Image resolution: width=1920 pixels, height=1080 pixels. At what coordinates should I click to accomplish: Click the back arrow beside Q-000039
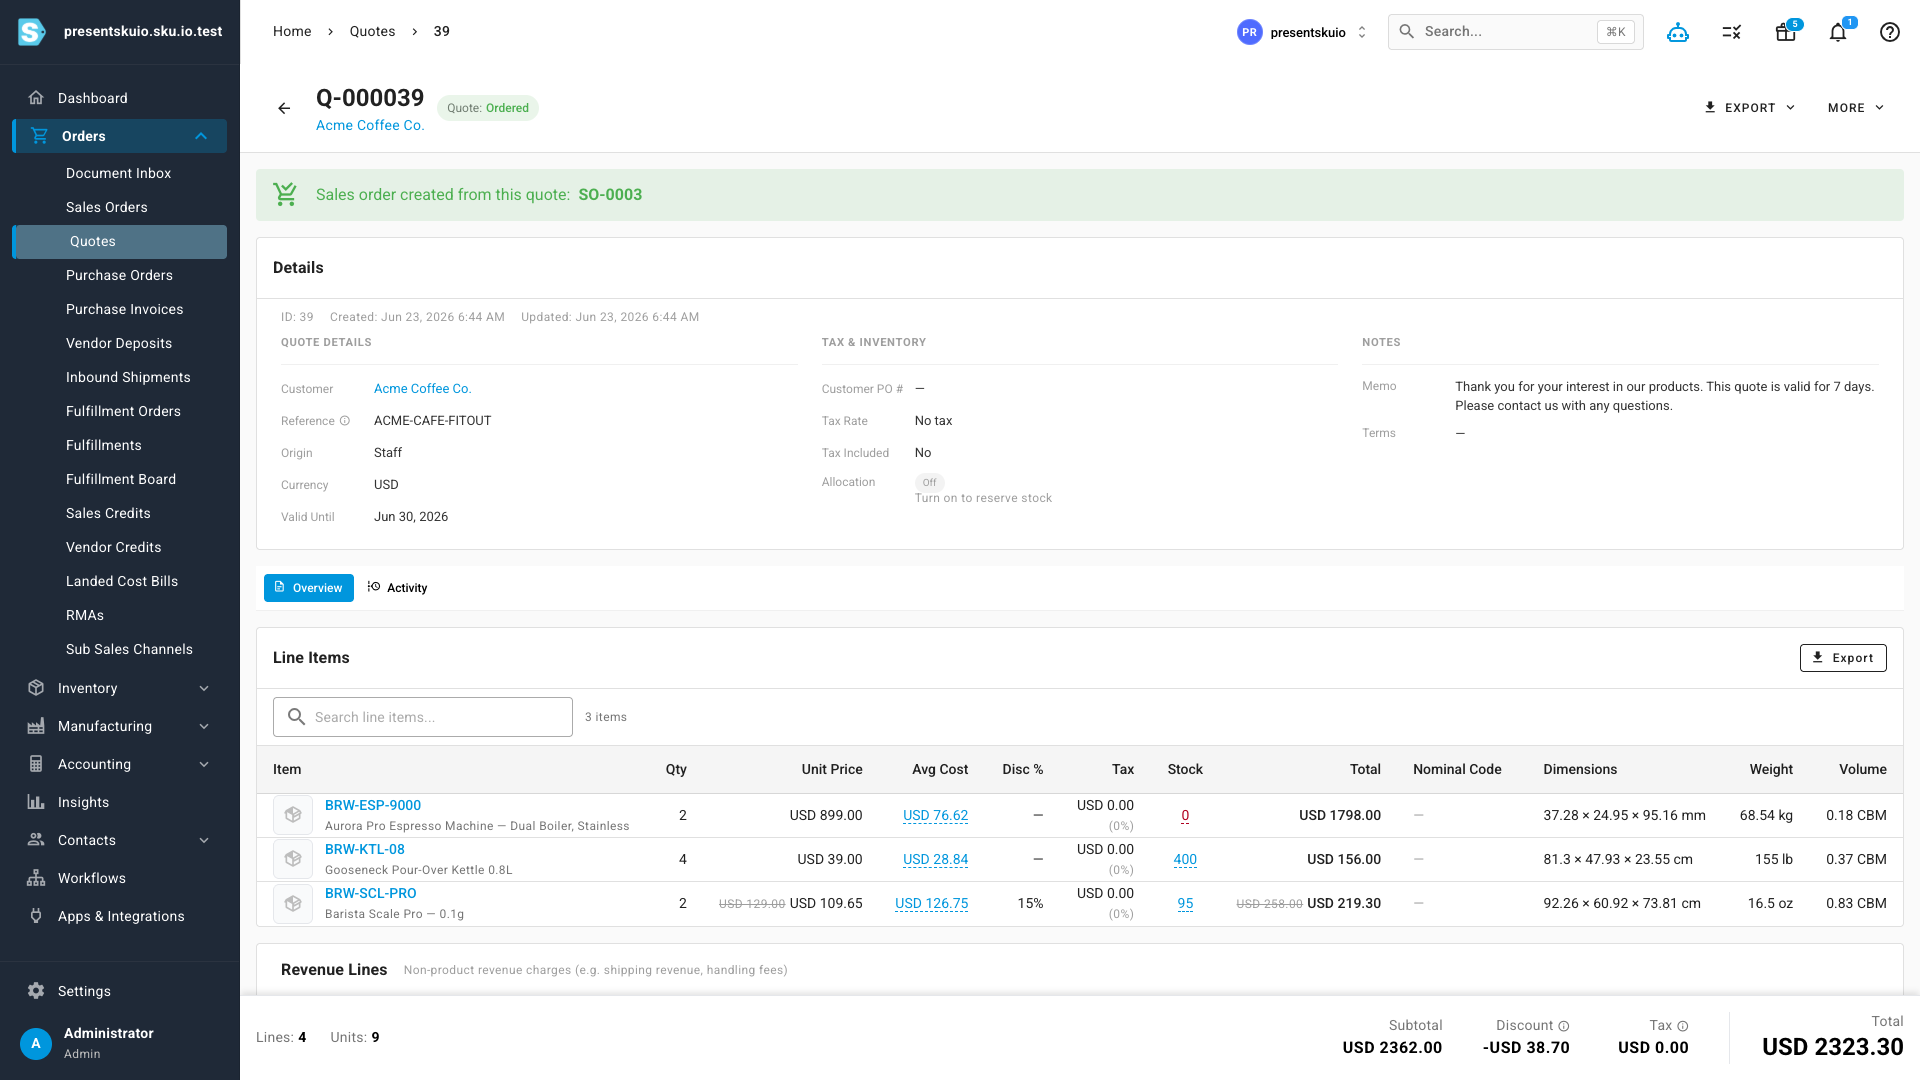[x=284, y=108]
